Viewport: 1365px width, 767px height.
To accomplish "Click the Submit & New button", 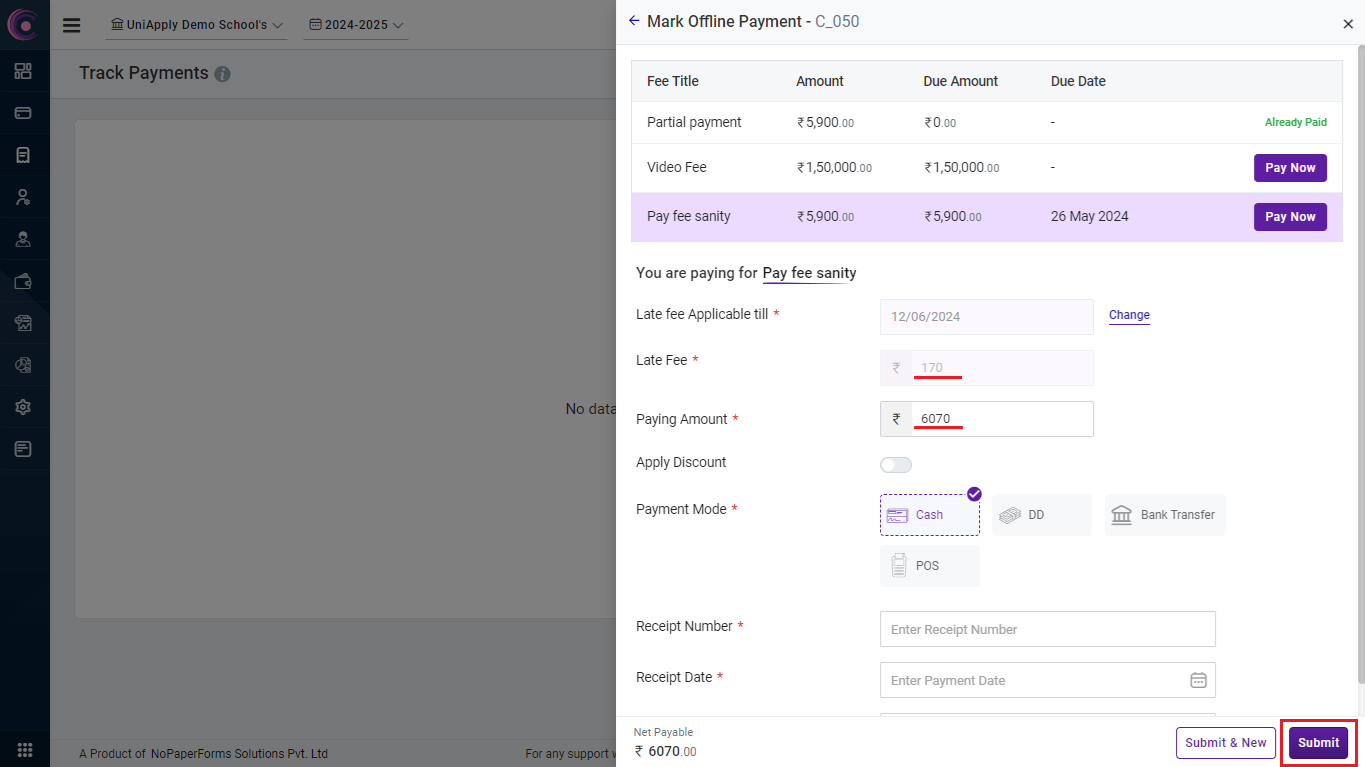I will coord(1225,743).
